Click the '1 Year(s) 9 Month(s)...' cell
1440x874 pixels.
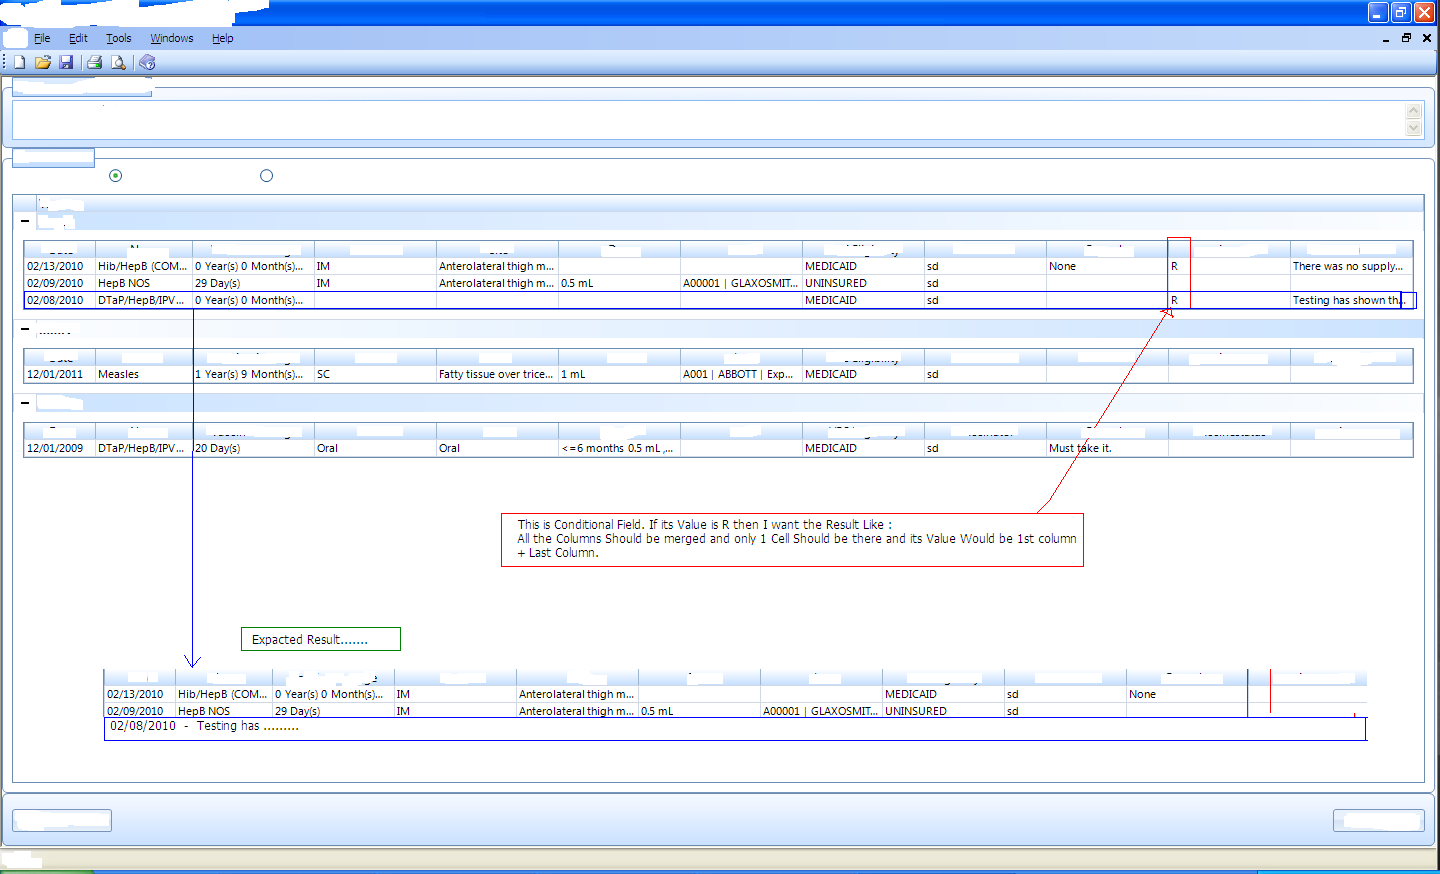[x=254, y=375]
